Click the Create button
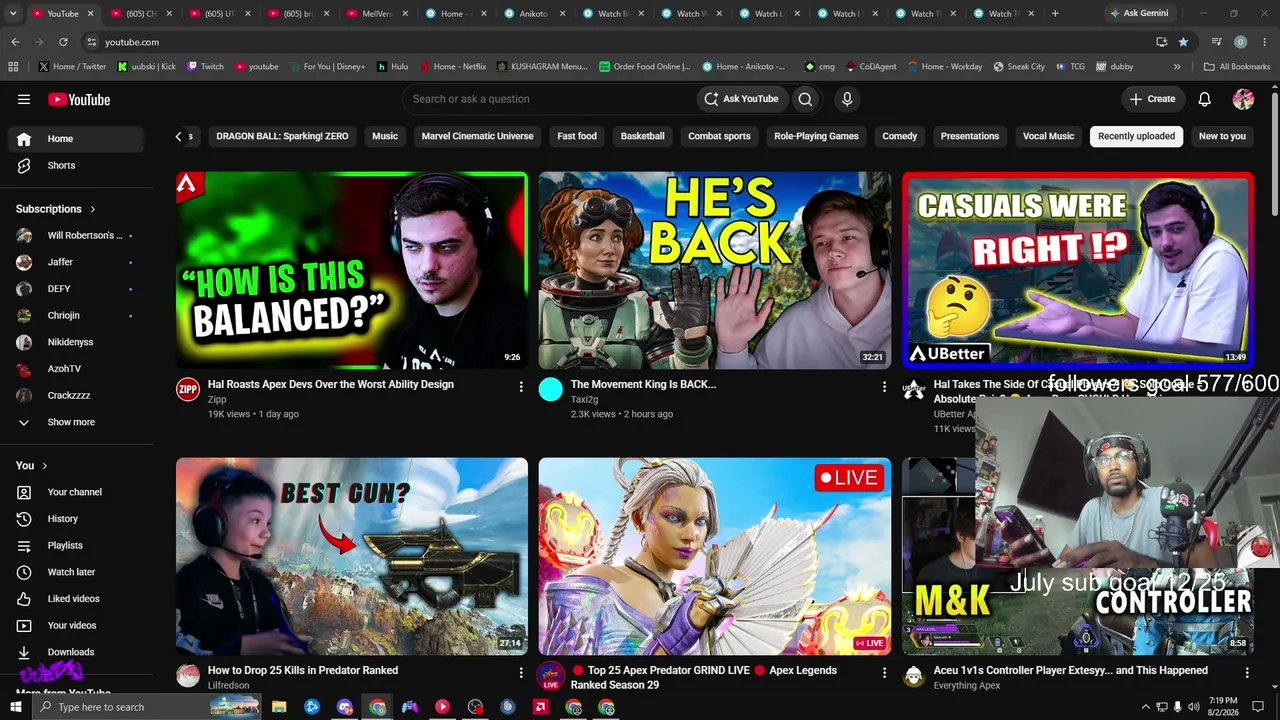The image size is (1280, 720). click(1152, 99)
